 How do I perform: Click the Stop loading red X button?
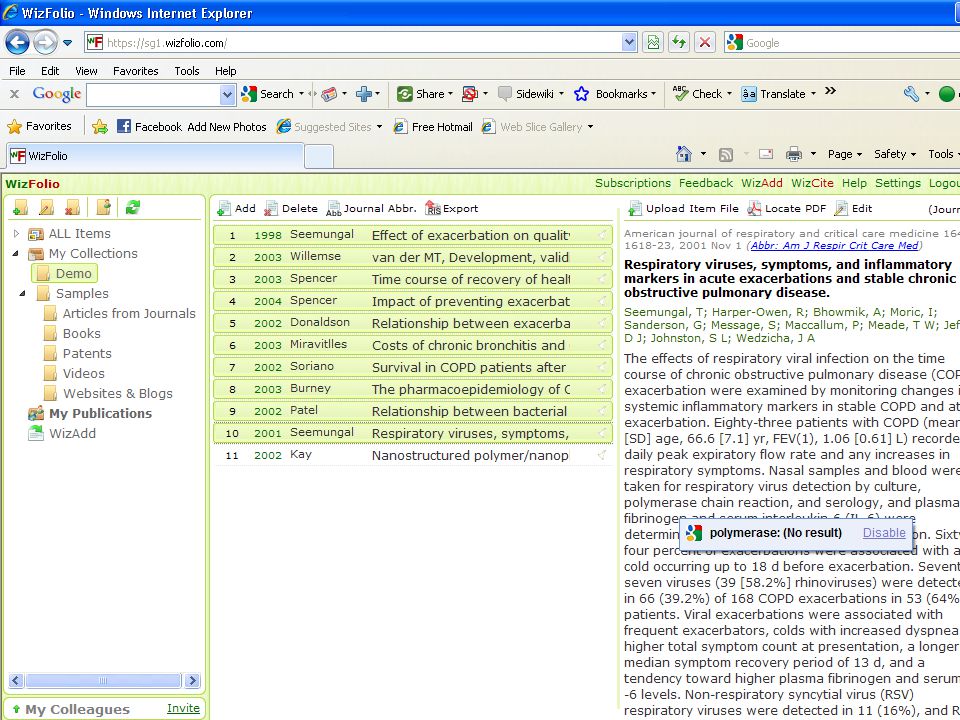click(x=705, y=42)
